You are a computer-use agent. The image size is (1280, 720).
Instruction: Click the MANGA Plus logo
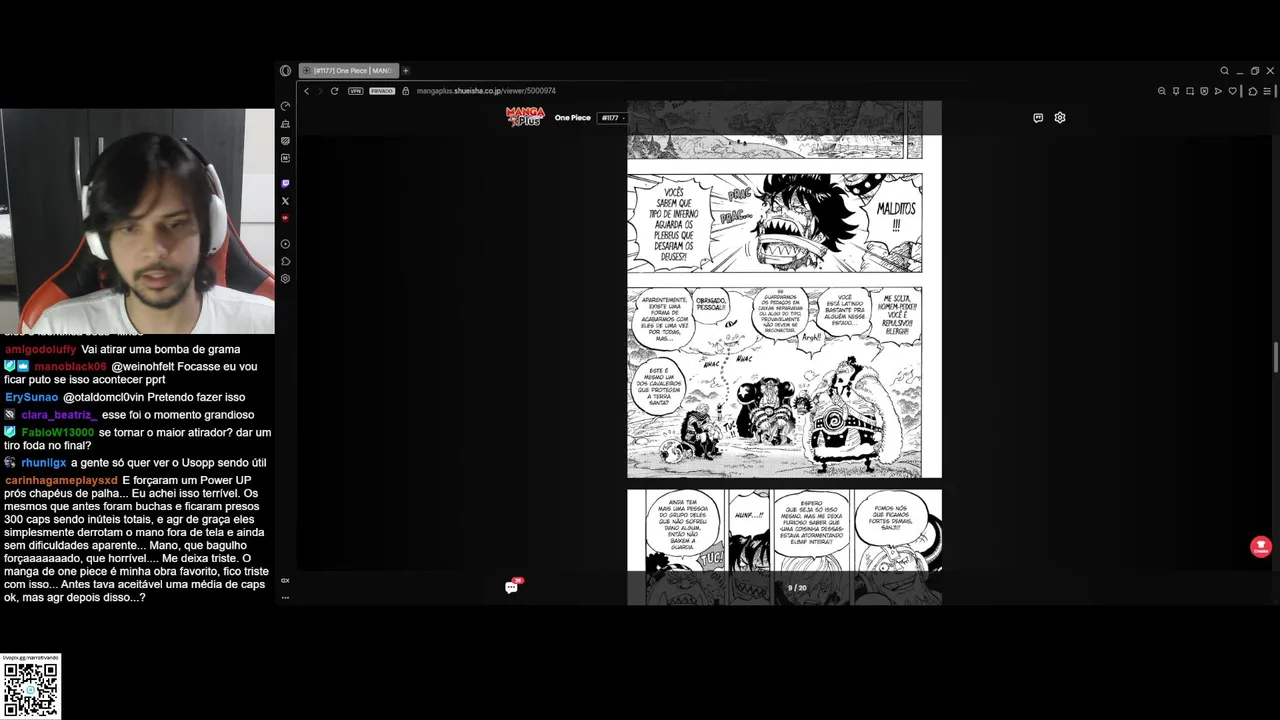(525, 117)
